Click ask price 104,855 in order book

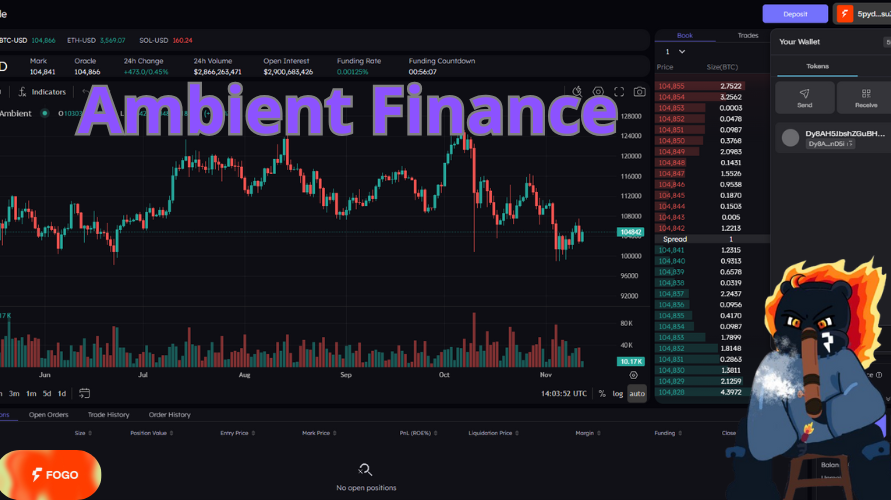click(671, 86)
